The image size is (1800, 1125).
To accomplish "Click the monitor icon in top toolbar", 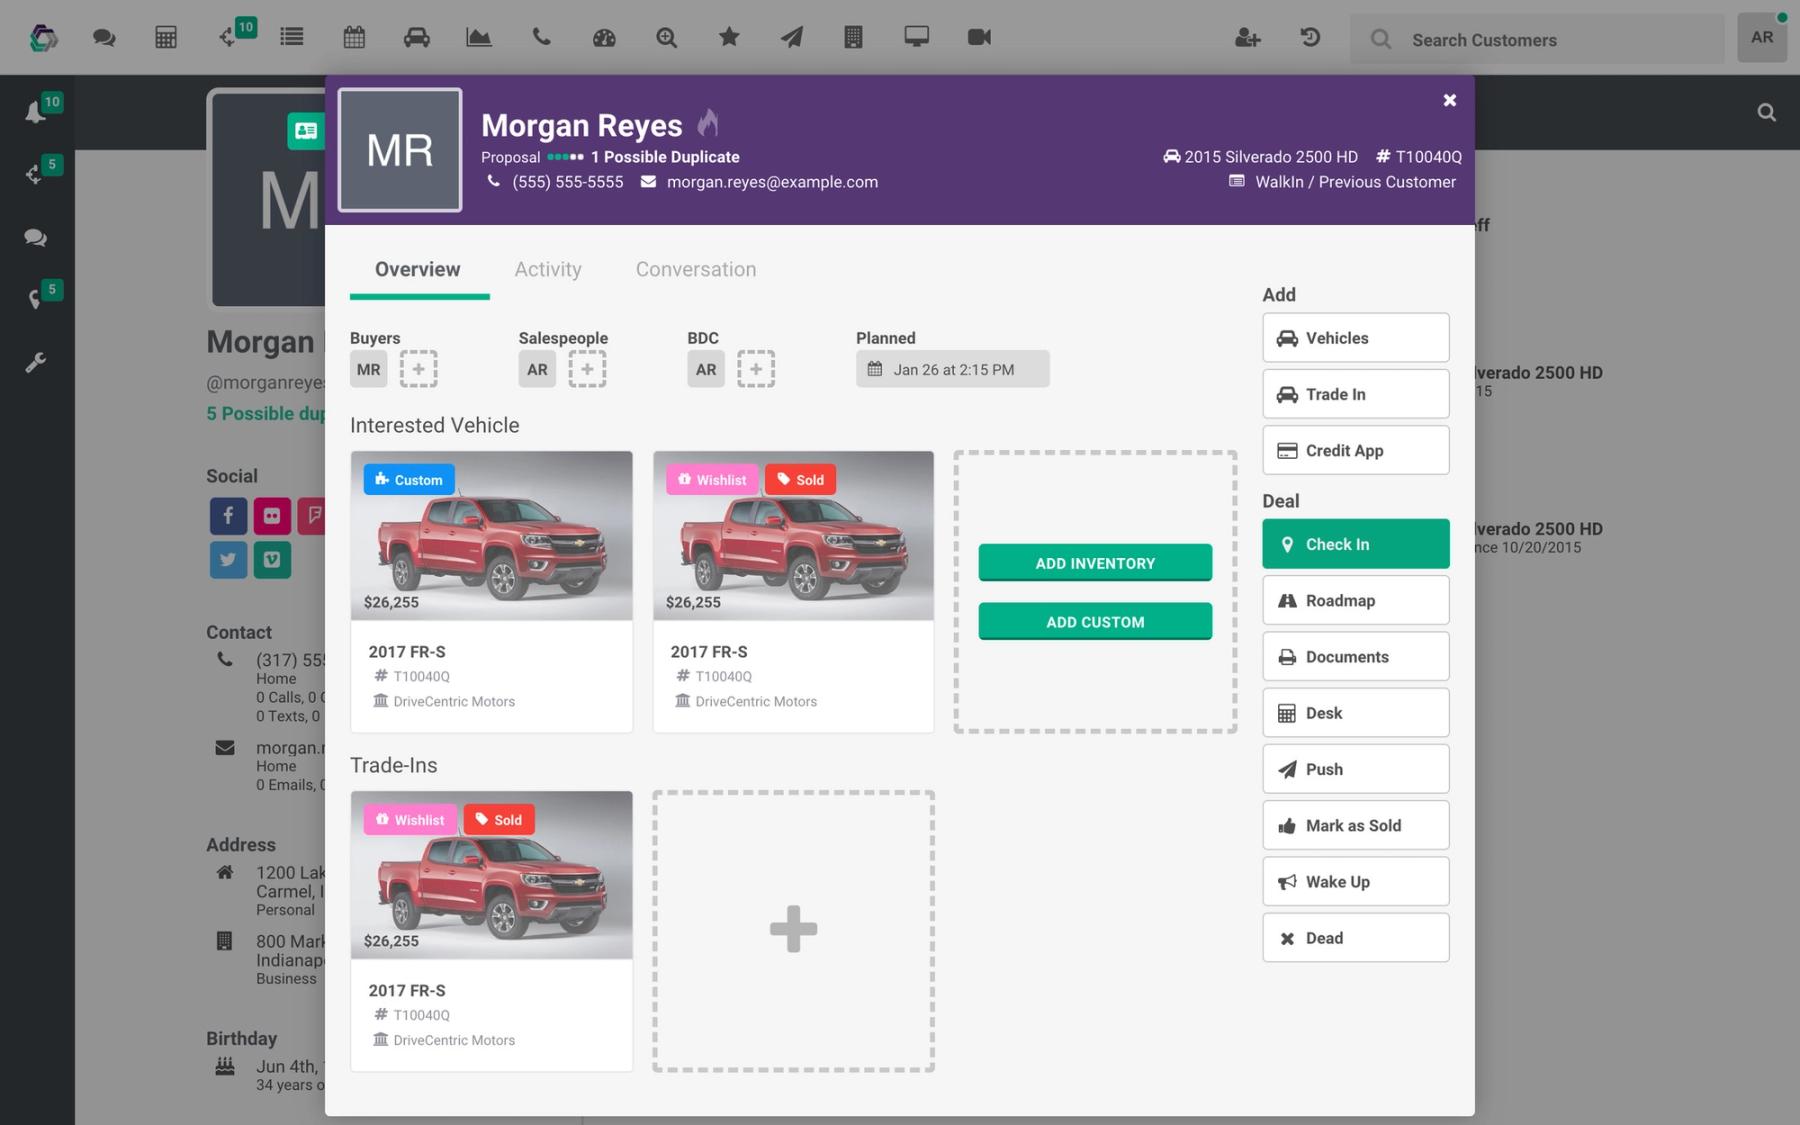I will [916, 37].
